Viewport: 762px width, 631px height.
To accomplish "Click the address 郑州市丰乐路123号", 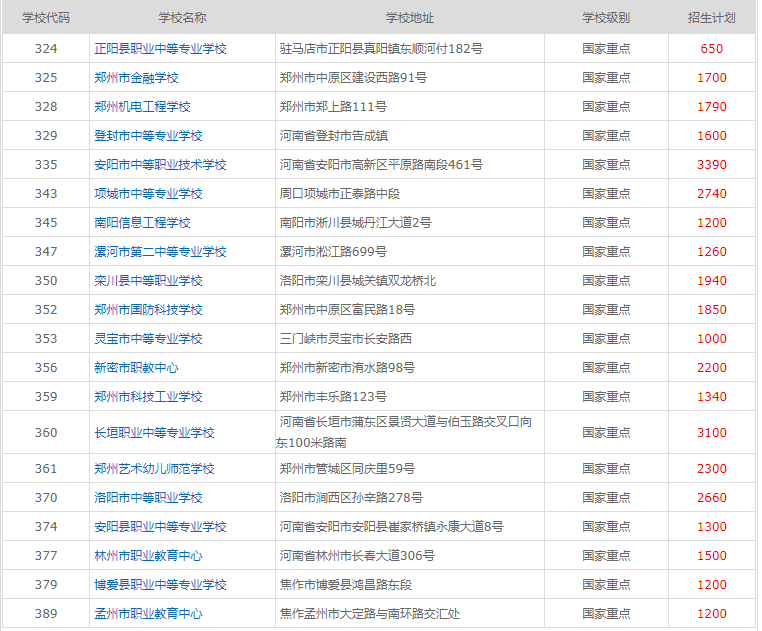I will 333,397.
